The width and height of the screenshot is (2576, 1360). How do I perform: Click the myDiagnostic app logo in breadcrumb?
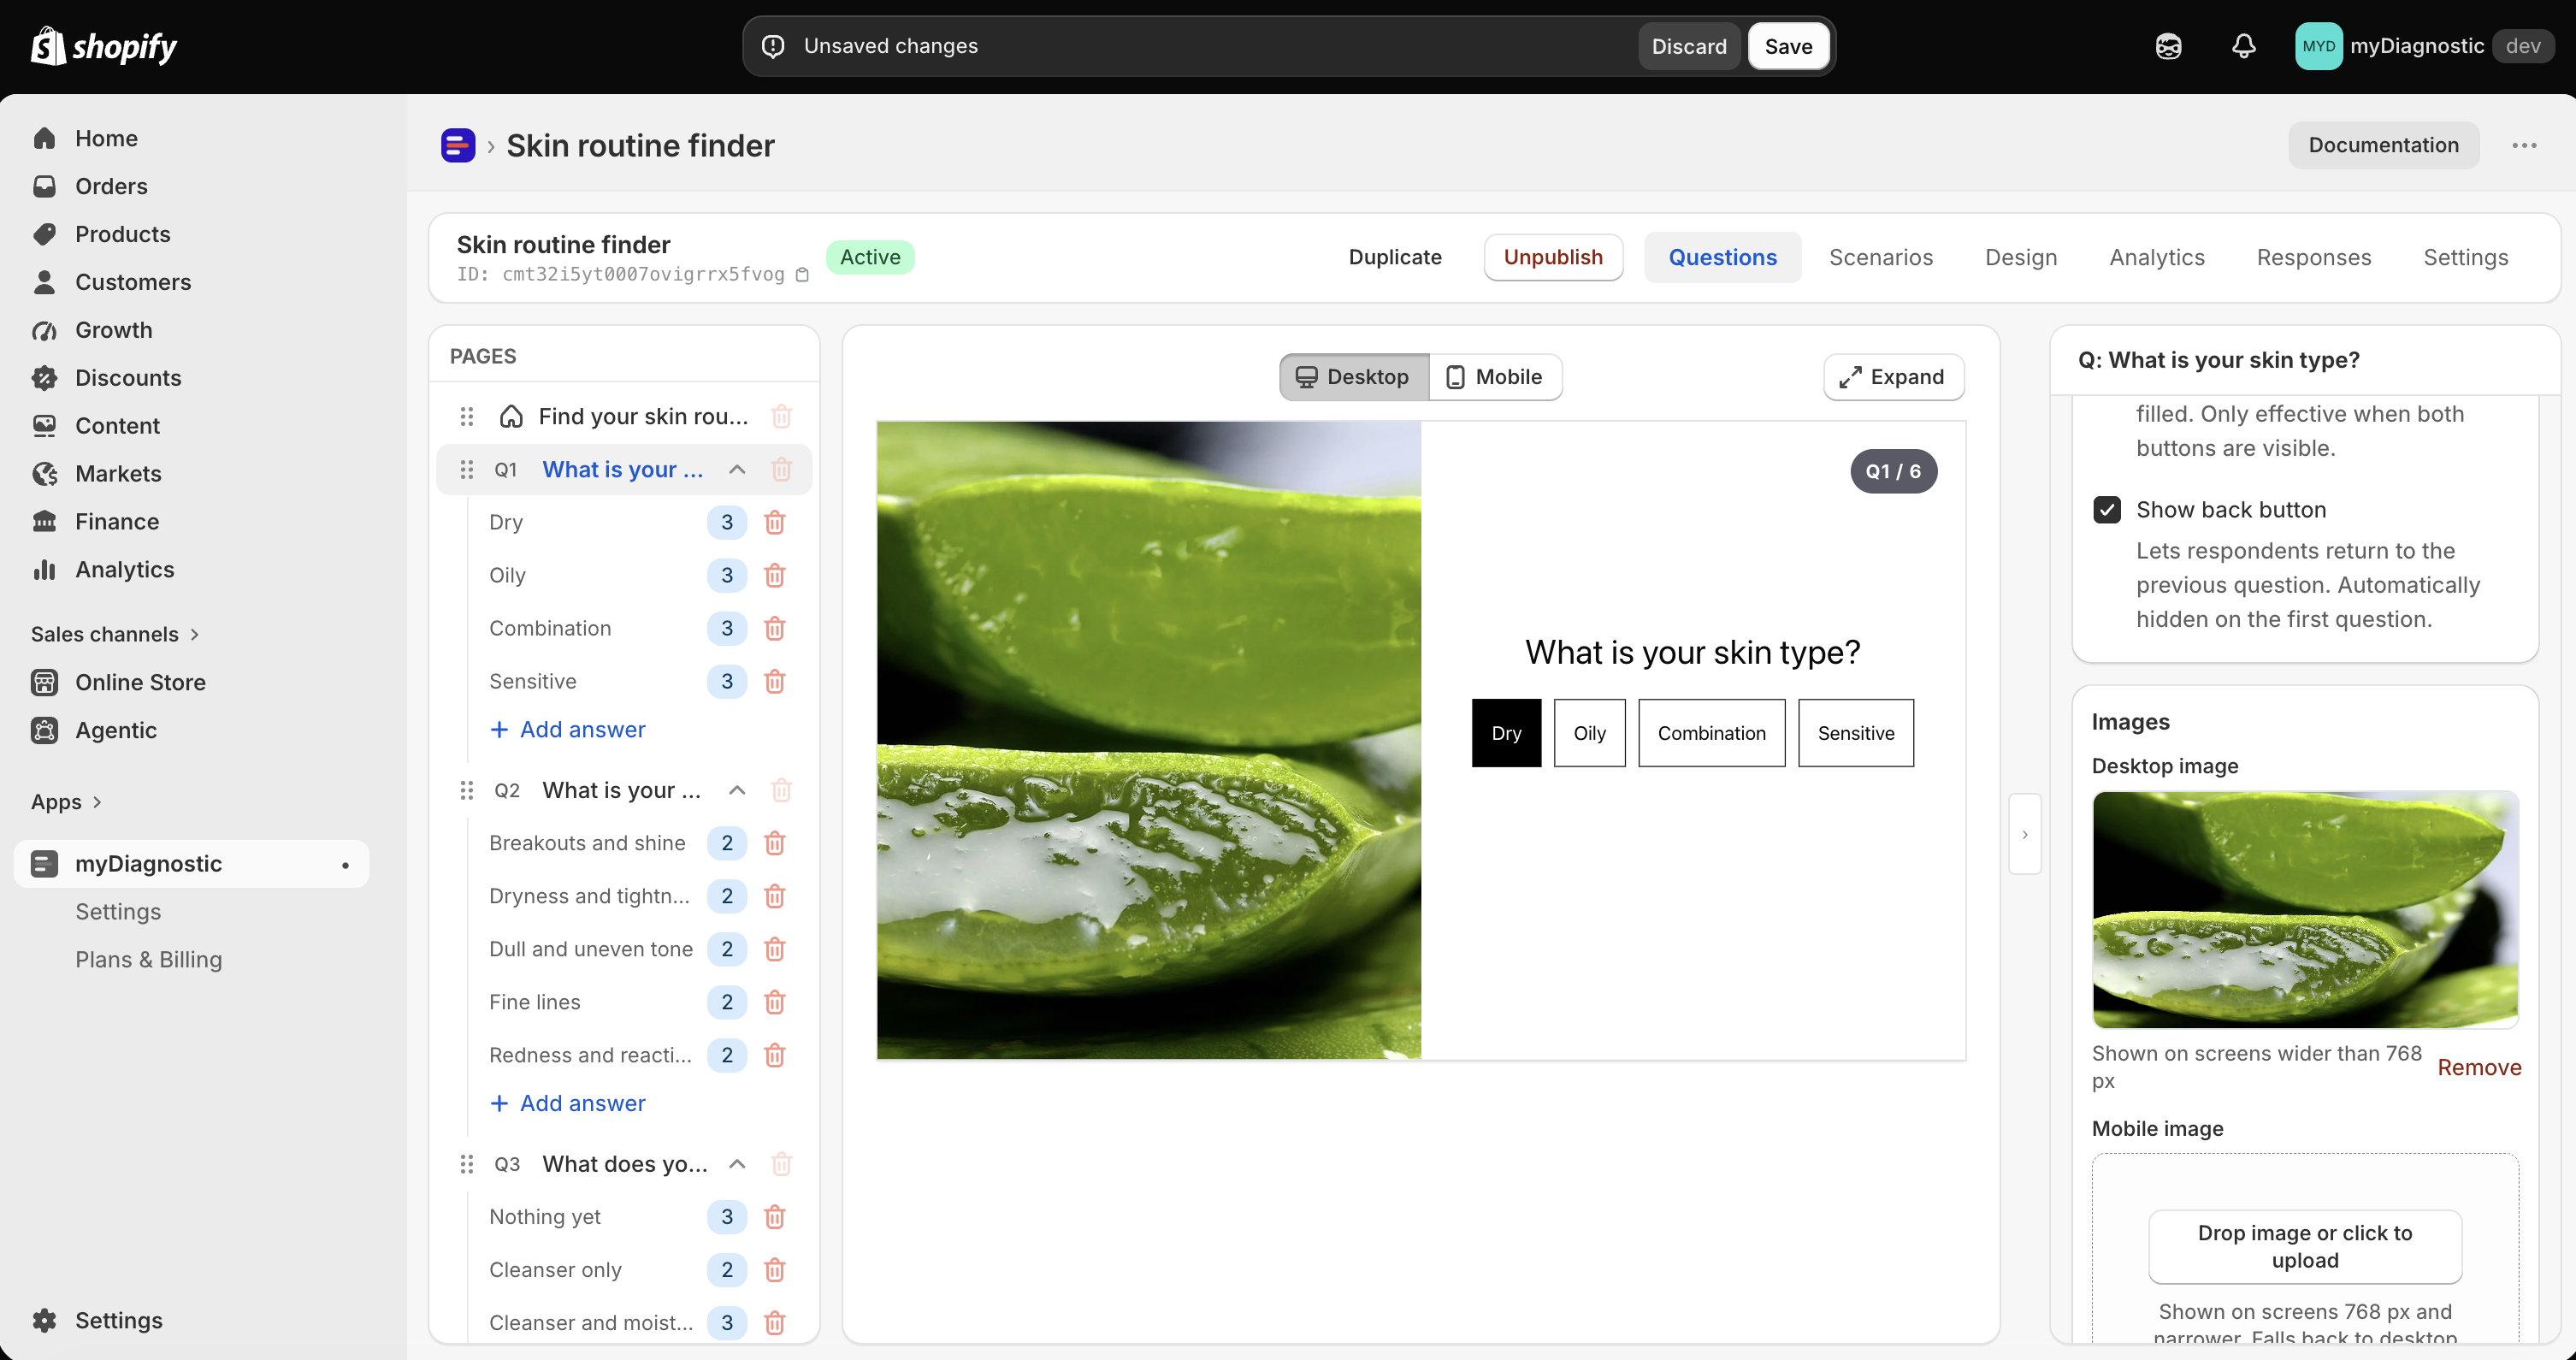coord(458,145)
